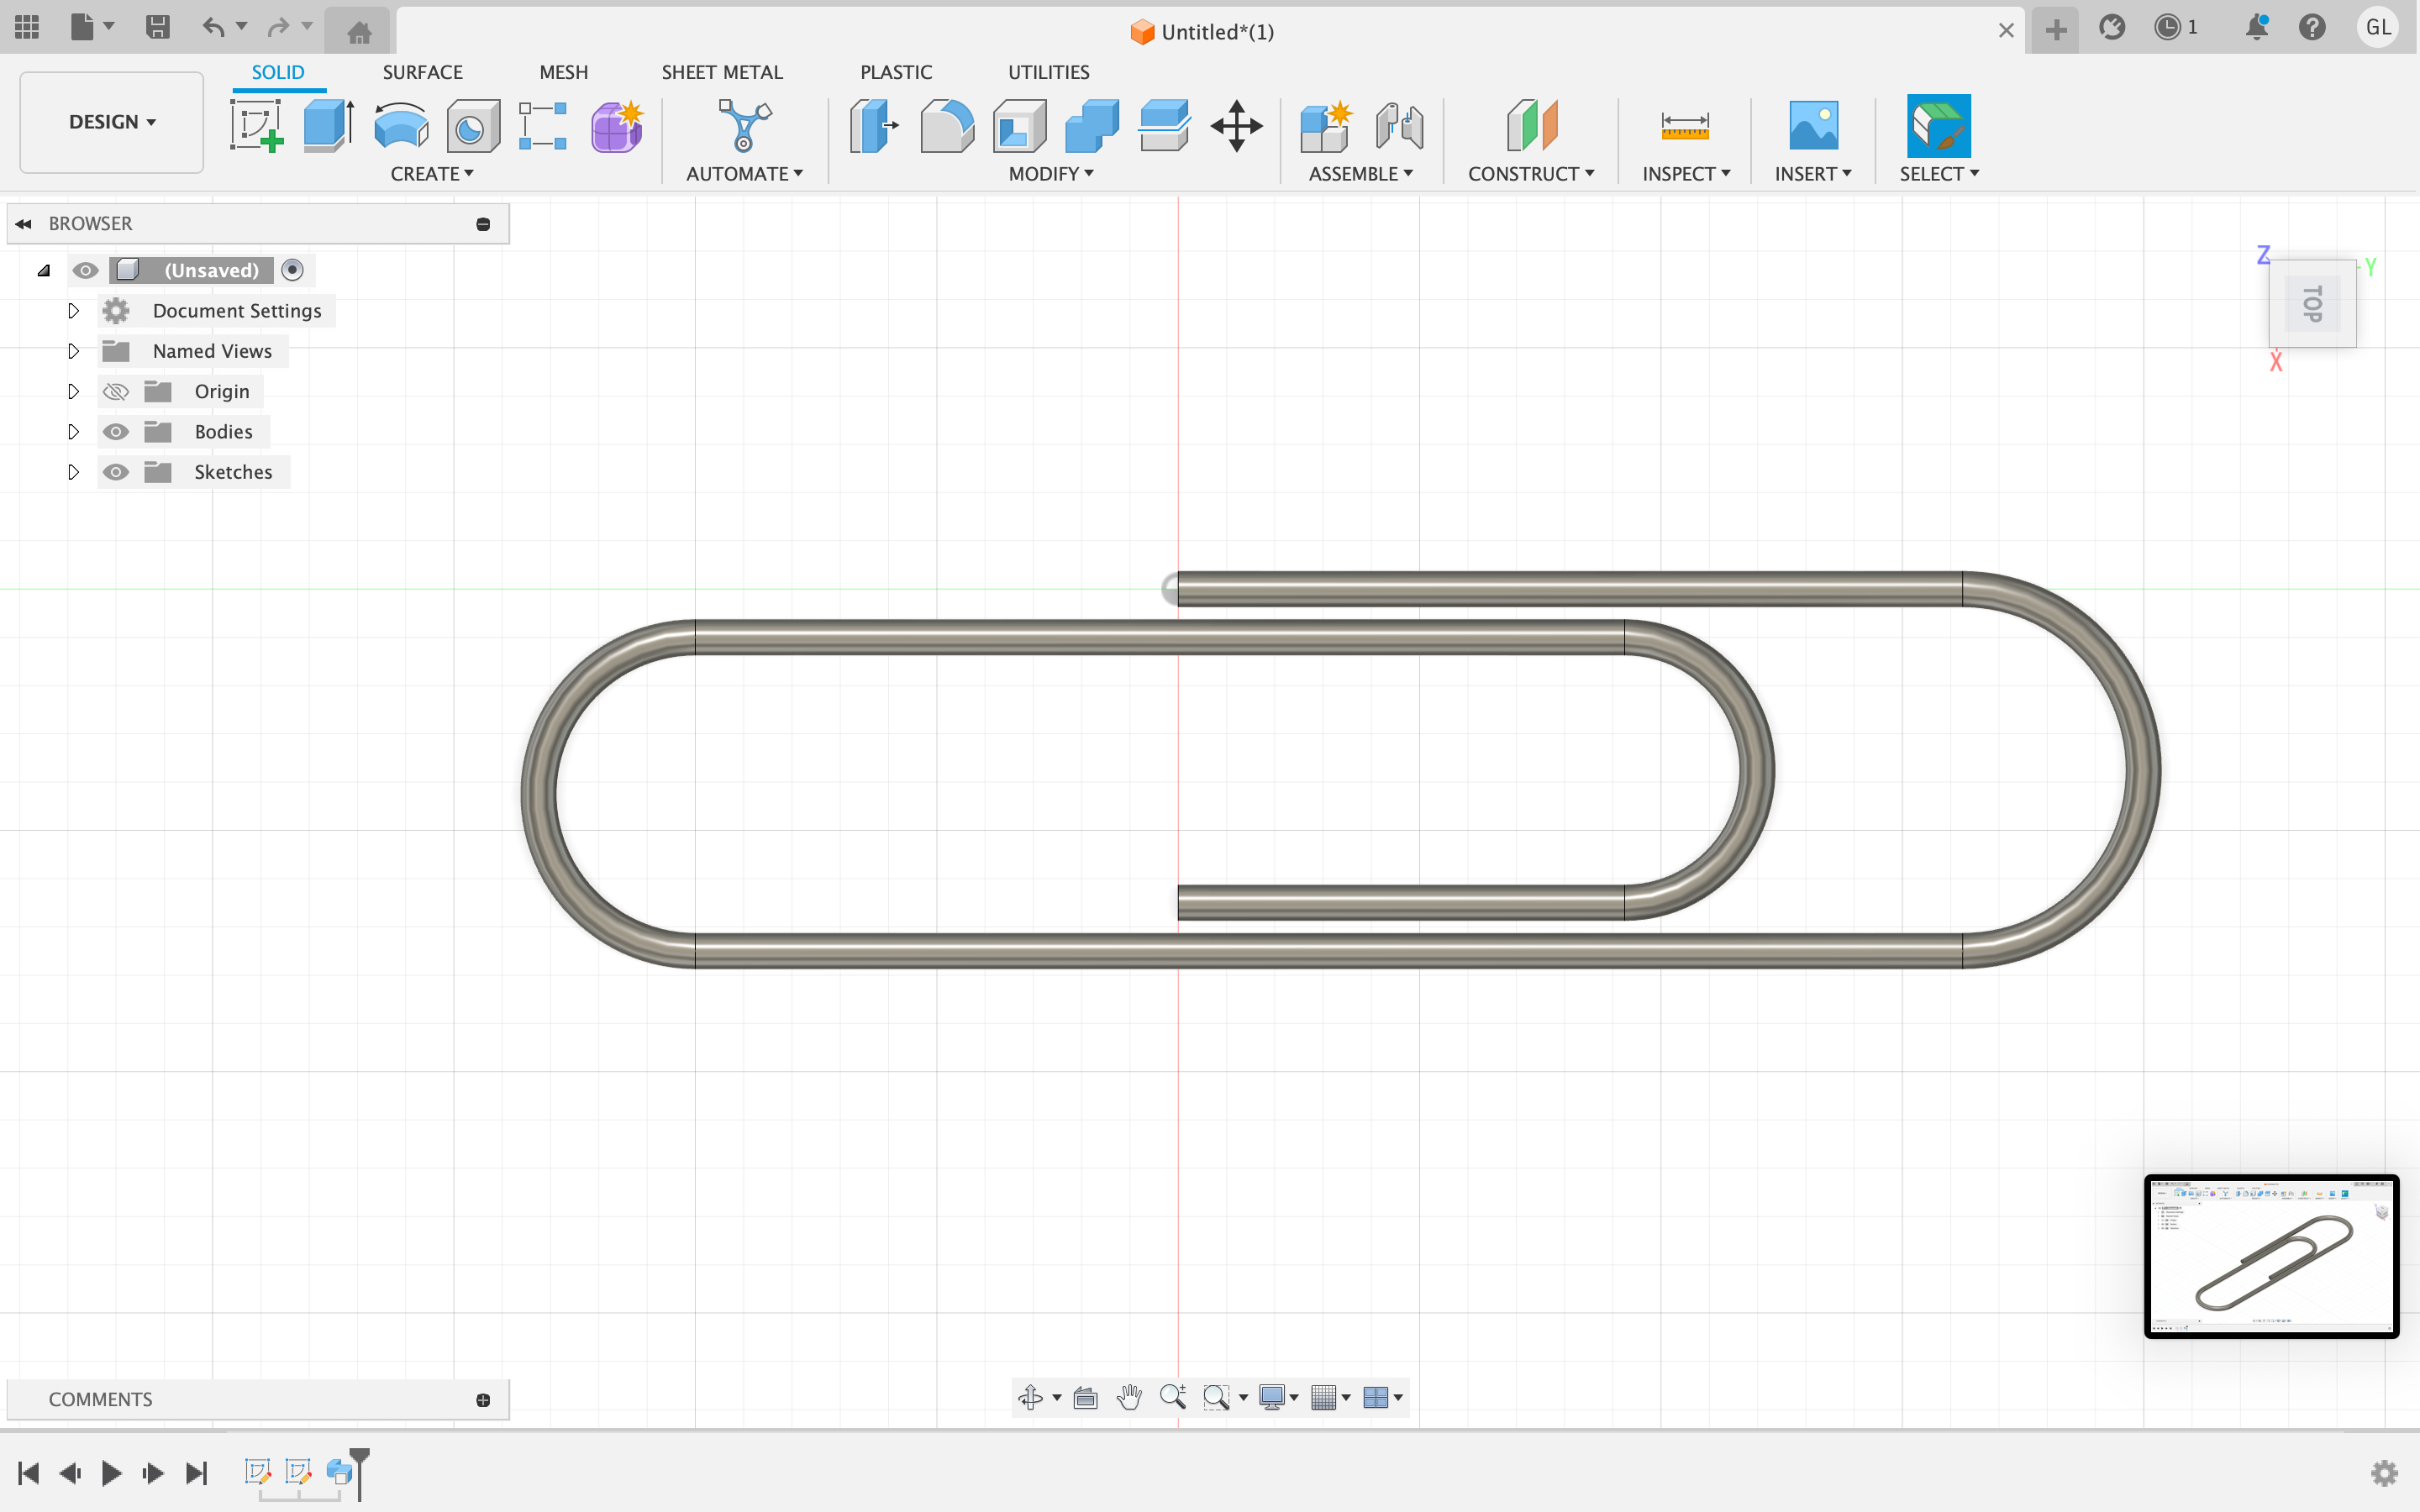The image size is (2420, 1512).
Task: Click the MODIFY menu label
Action: click(x=1050, y=174)
